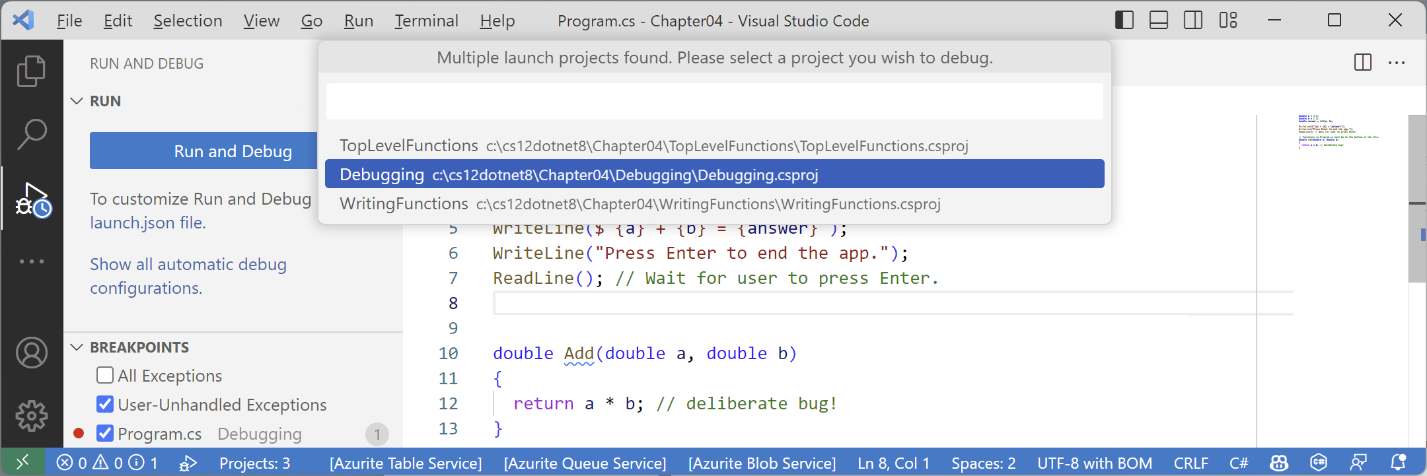Viewport: 1427px width, 476px height.
Task: Select the Run and Debug activity icon
Action: click(x=31, y=198)
